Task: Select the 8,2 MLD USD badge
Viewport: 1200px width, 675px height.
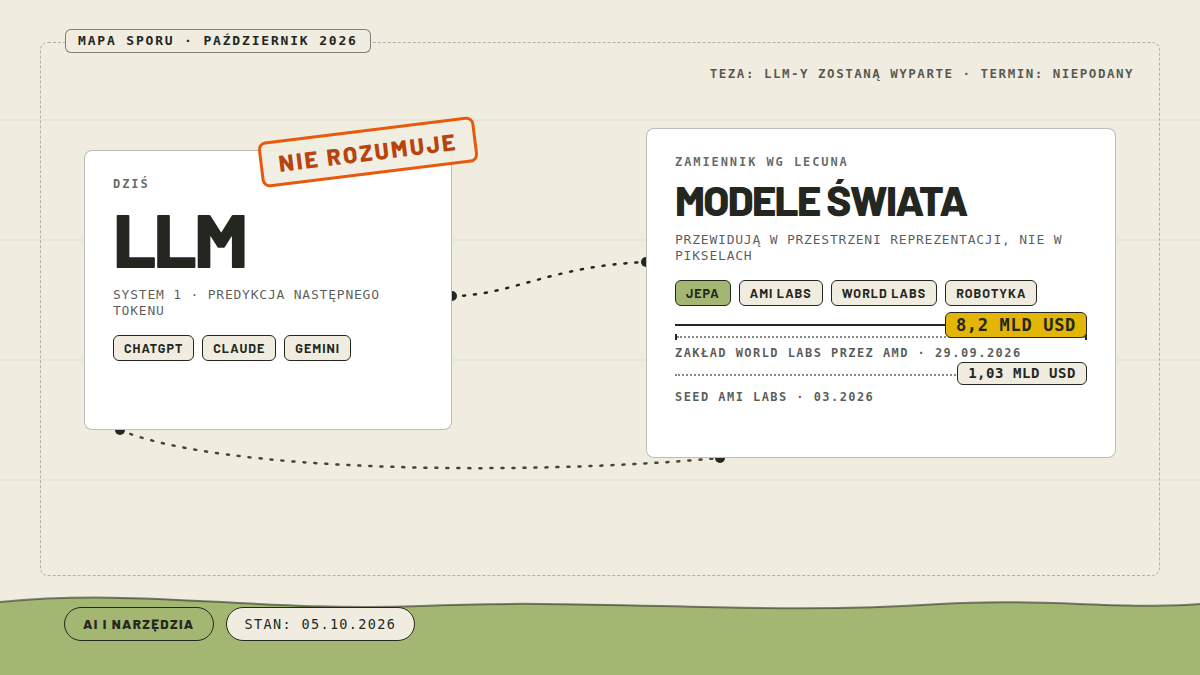Action: [1016, 325]
